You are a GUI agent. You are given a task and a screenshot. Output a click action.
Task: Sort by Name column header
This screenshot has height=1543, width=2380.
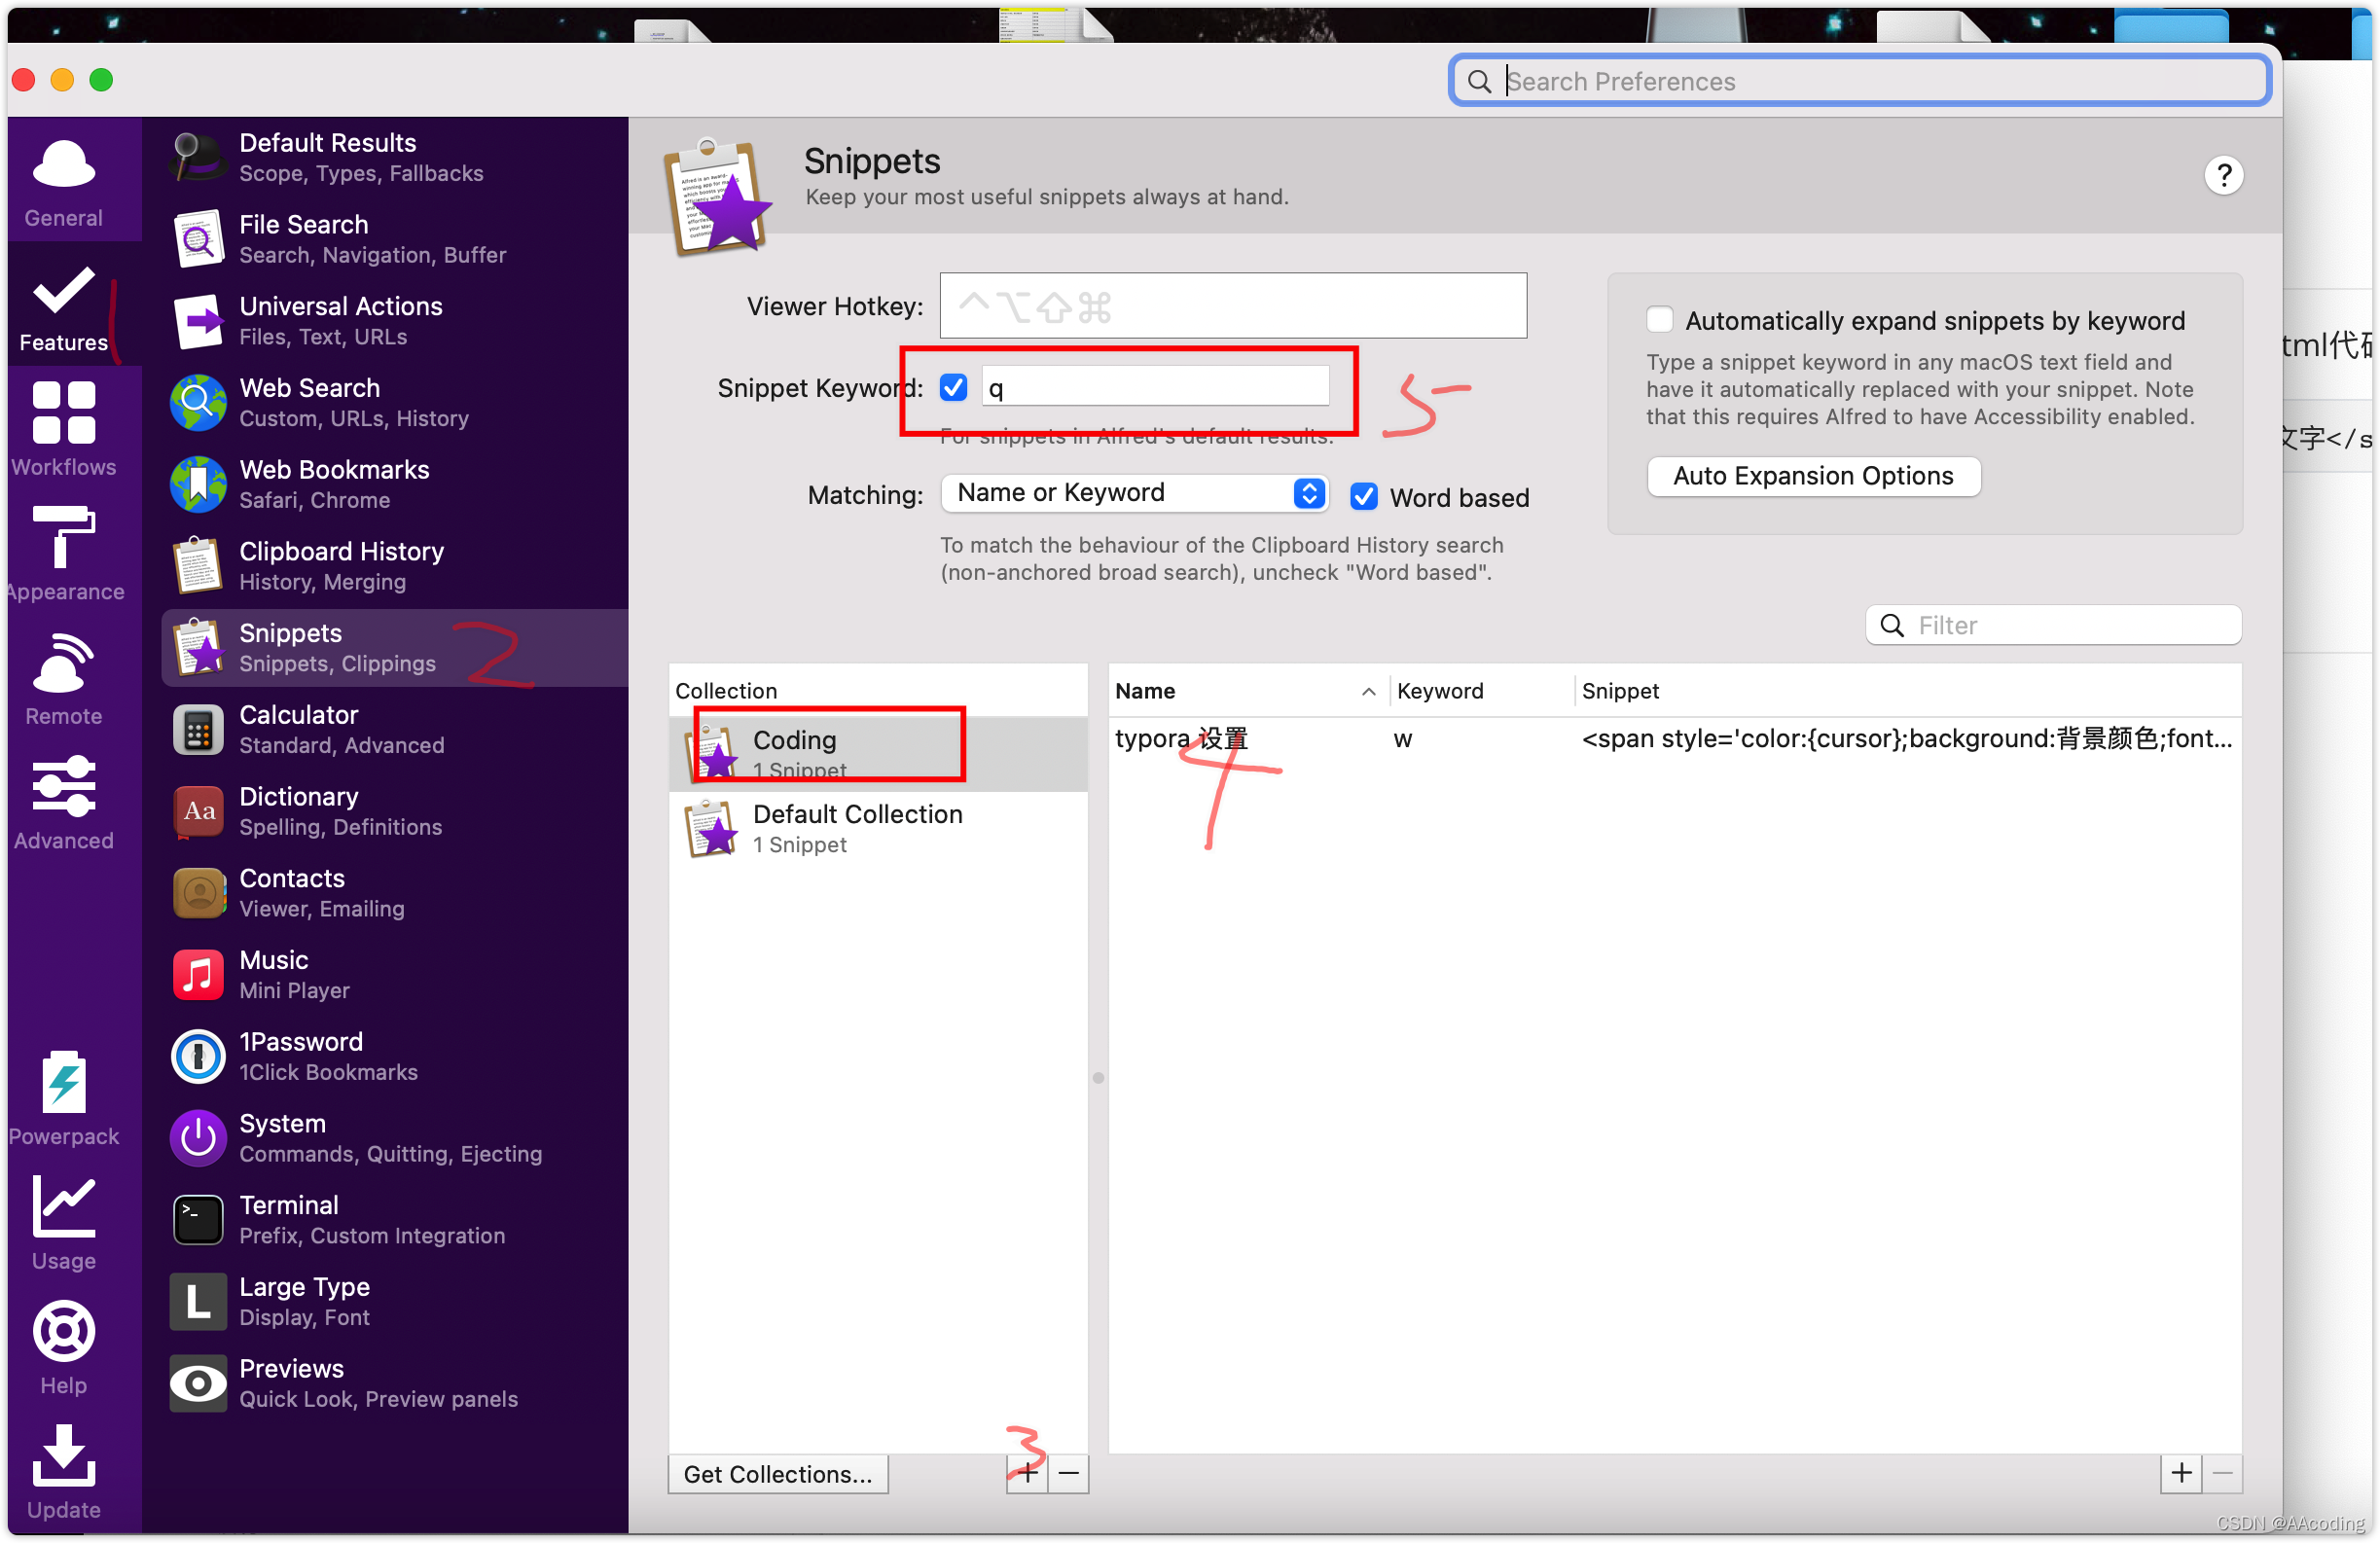[x=1248, y=691]
